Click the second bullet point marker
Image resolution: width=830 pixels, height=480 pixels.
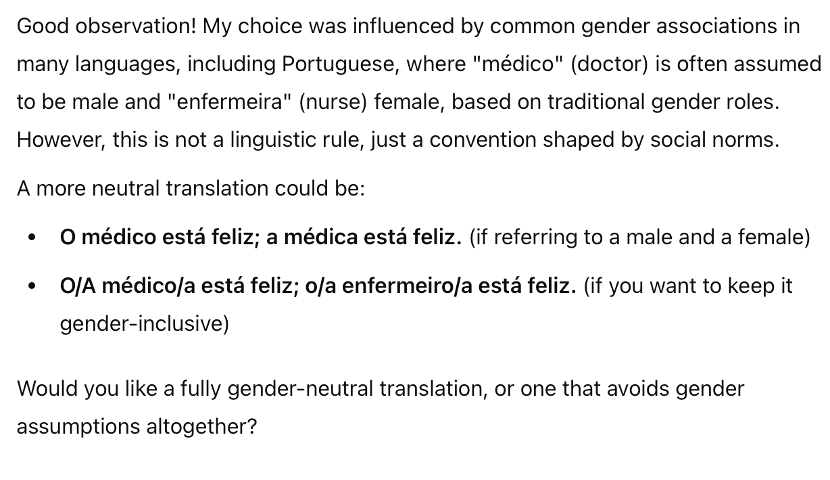[x=33, y=287]
